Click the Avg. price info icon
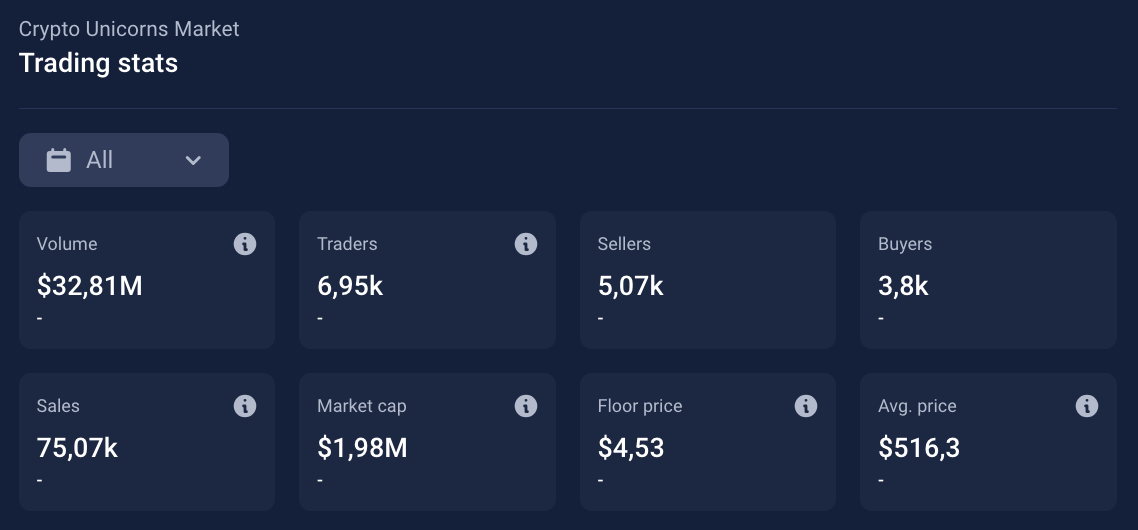1138x530 pixels. (x=1086, y=406)
